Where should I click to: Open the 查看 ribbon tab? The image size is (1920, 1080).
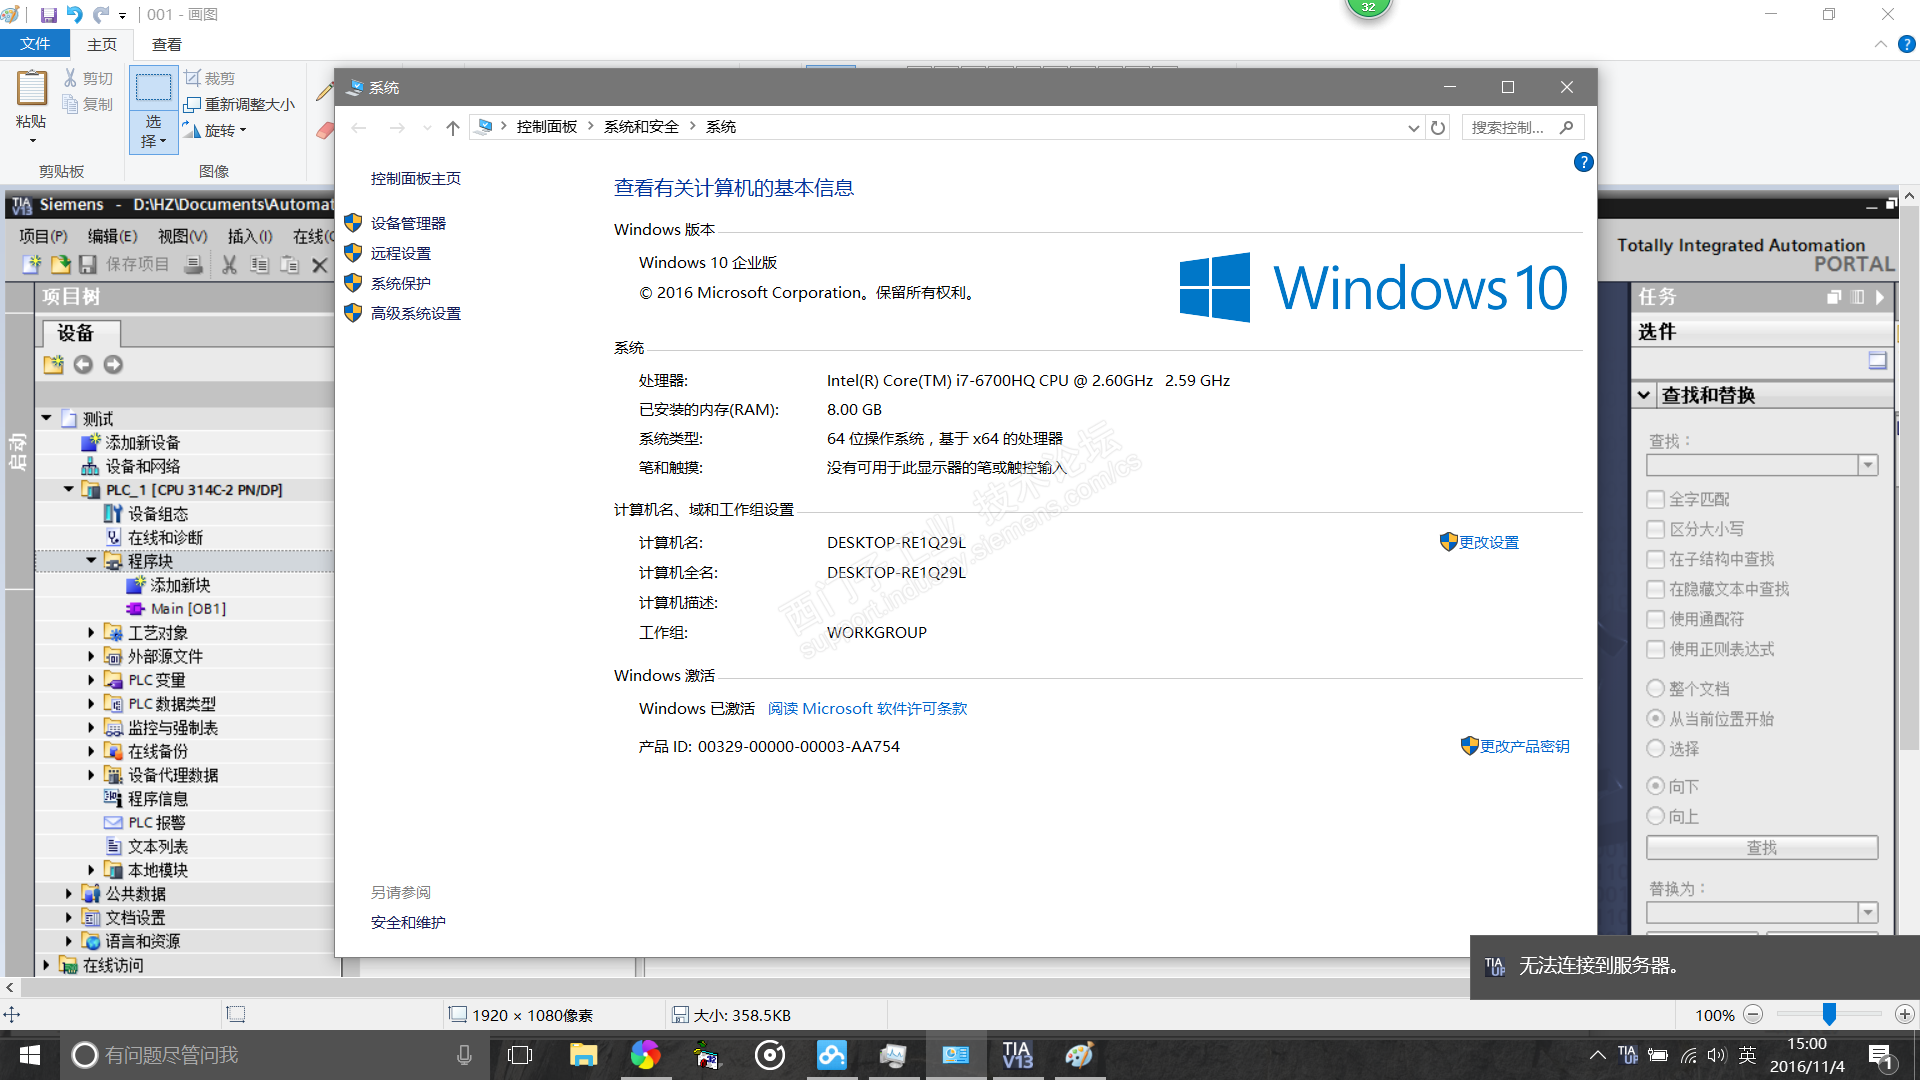166,44
